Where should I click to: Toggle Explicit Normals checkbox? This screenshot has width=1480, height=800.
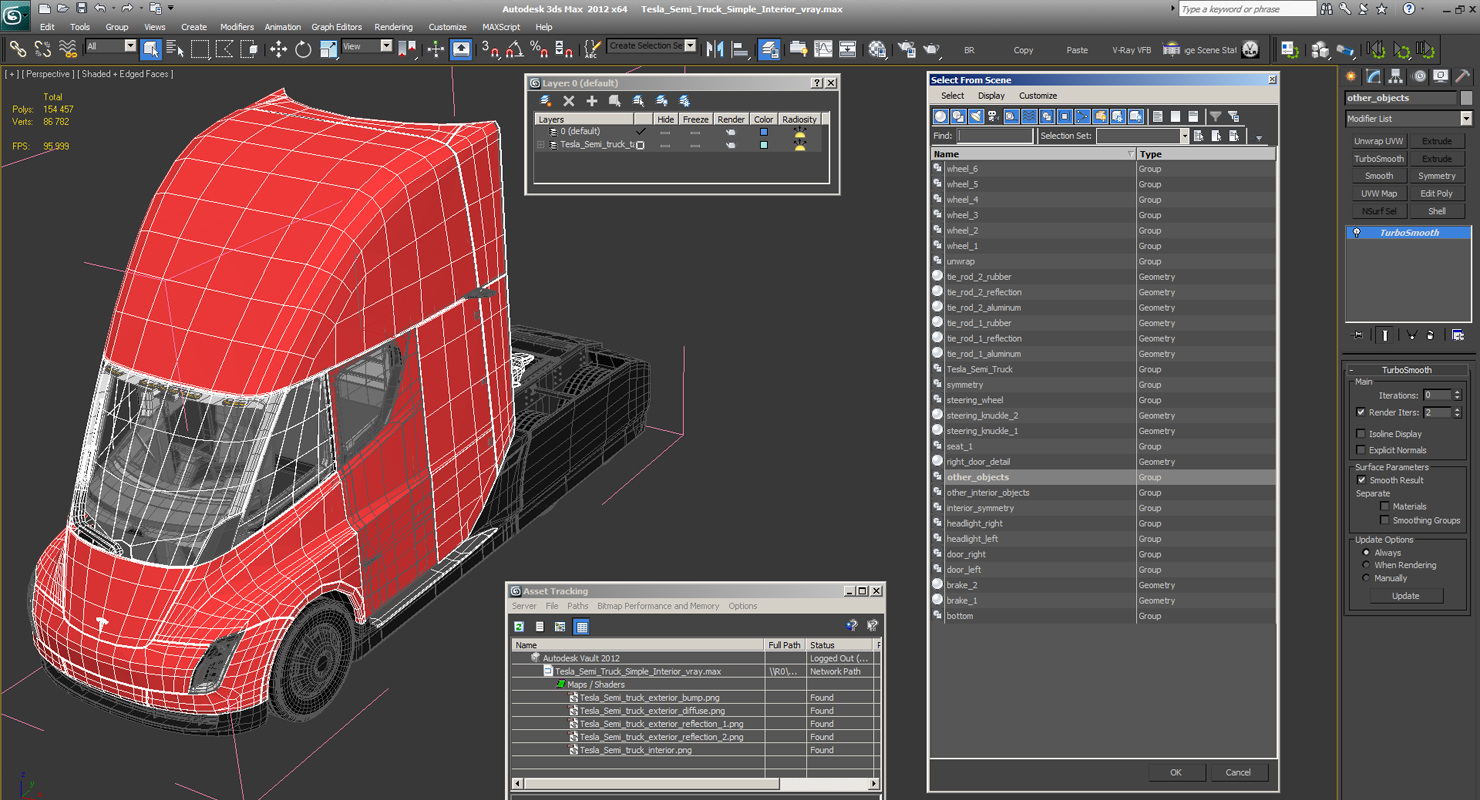coord(1361,450)
